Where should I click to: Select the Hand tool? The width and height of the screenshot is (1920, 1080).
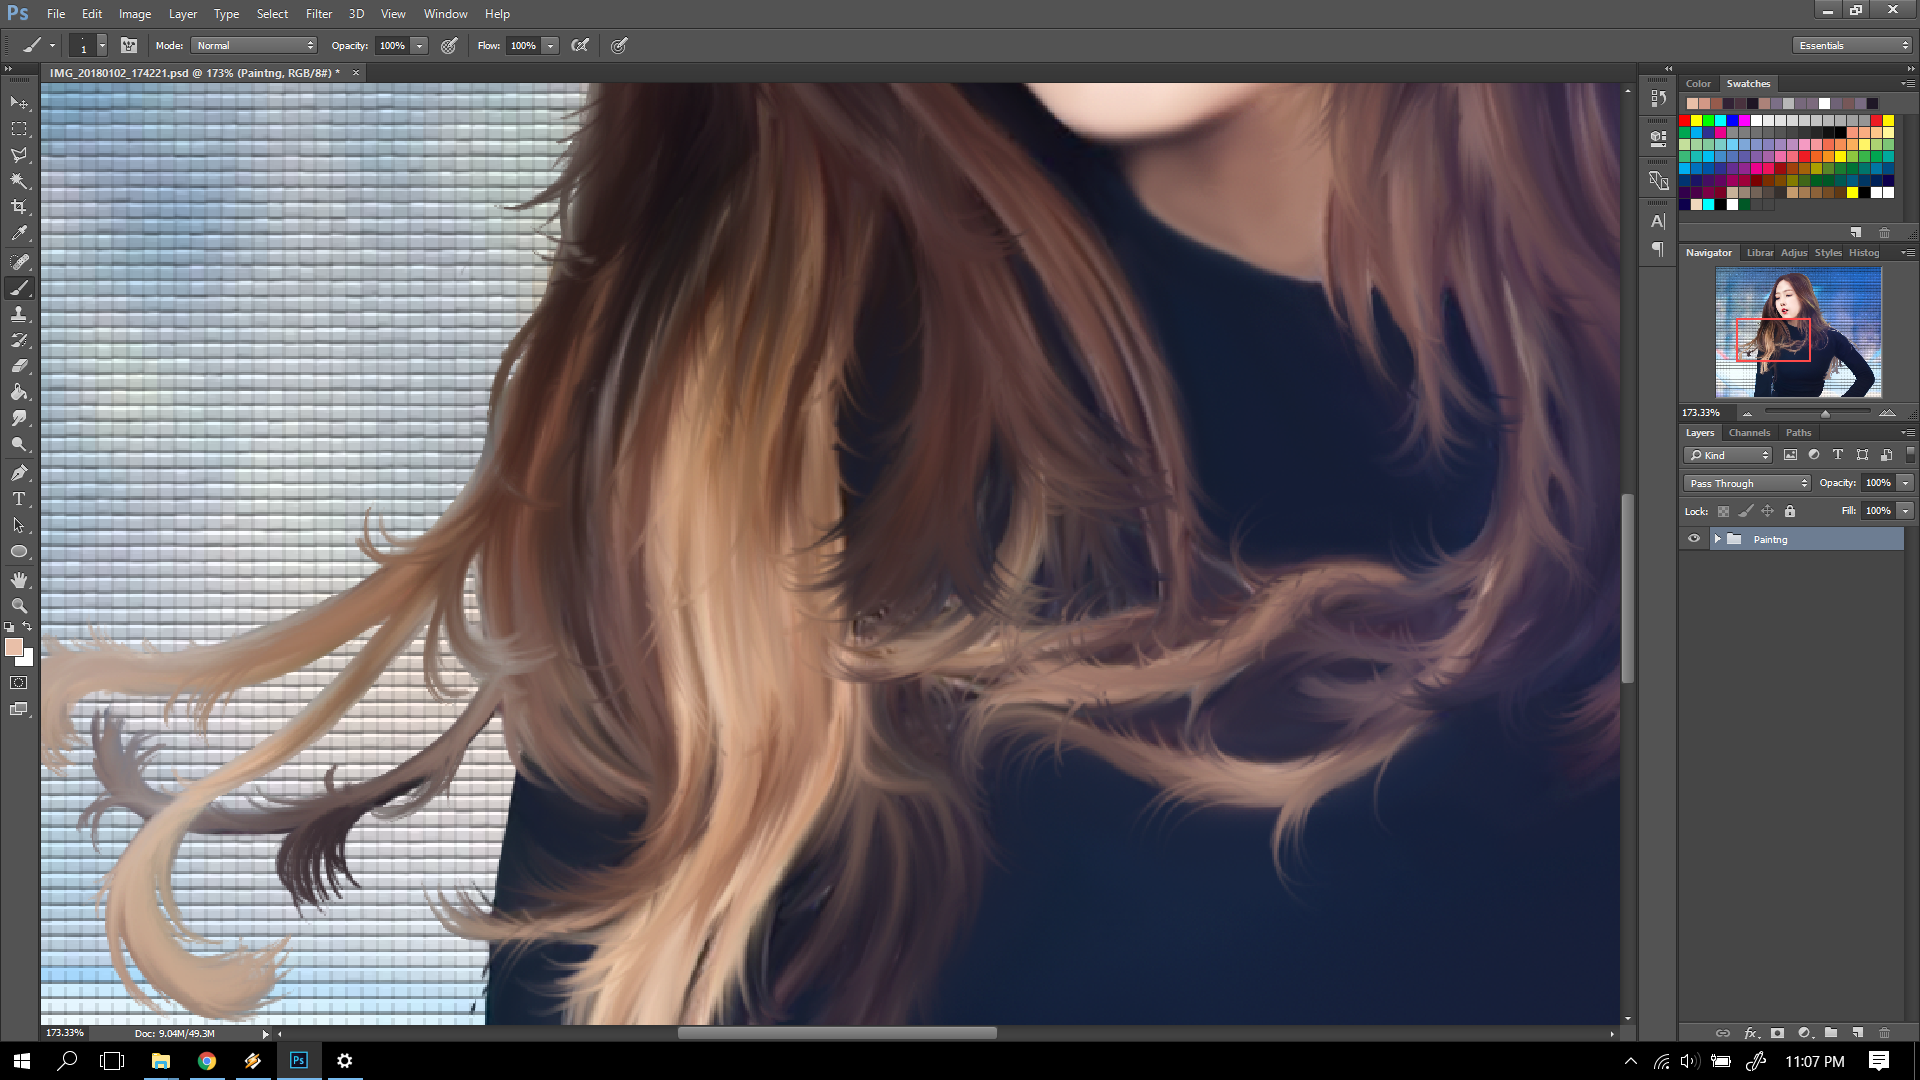[19, 580]
